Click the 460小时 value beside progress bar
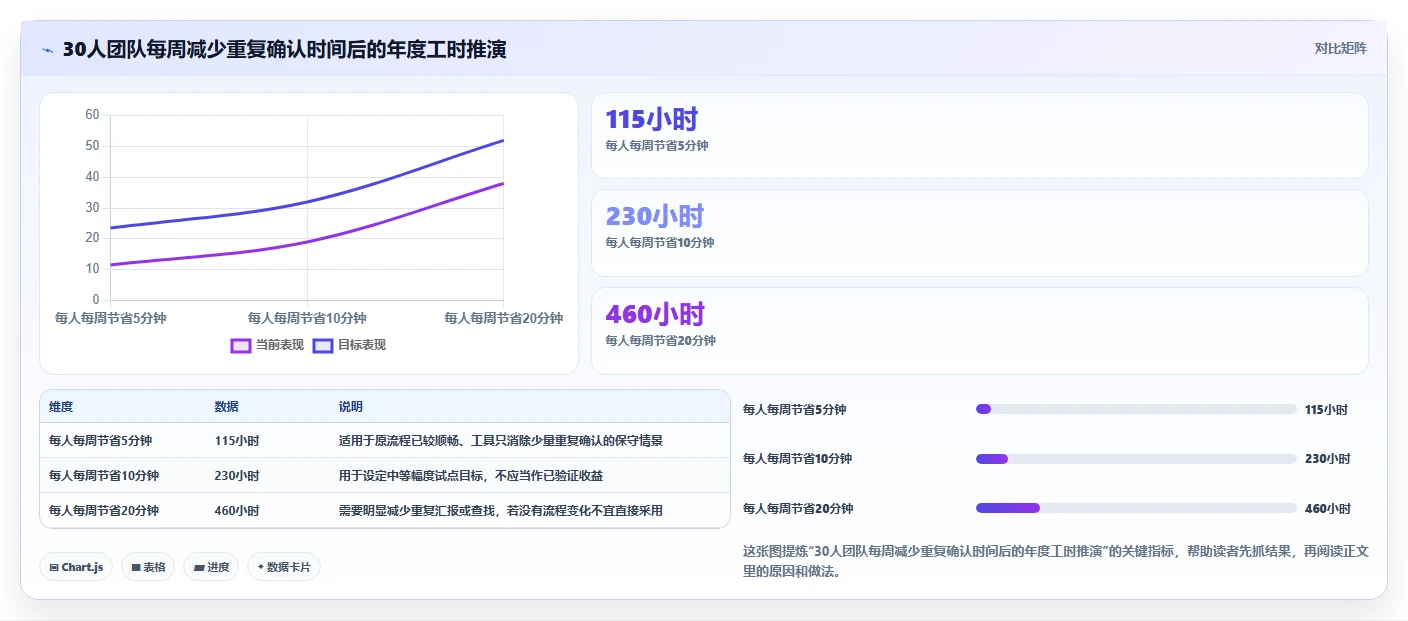 coord(1327,509)
